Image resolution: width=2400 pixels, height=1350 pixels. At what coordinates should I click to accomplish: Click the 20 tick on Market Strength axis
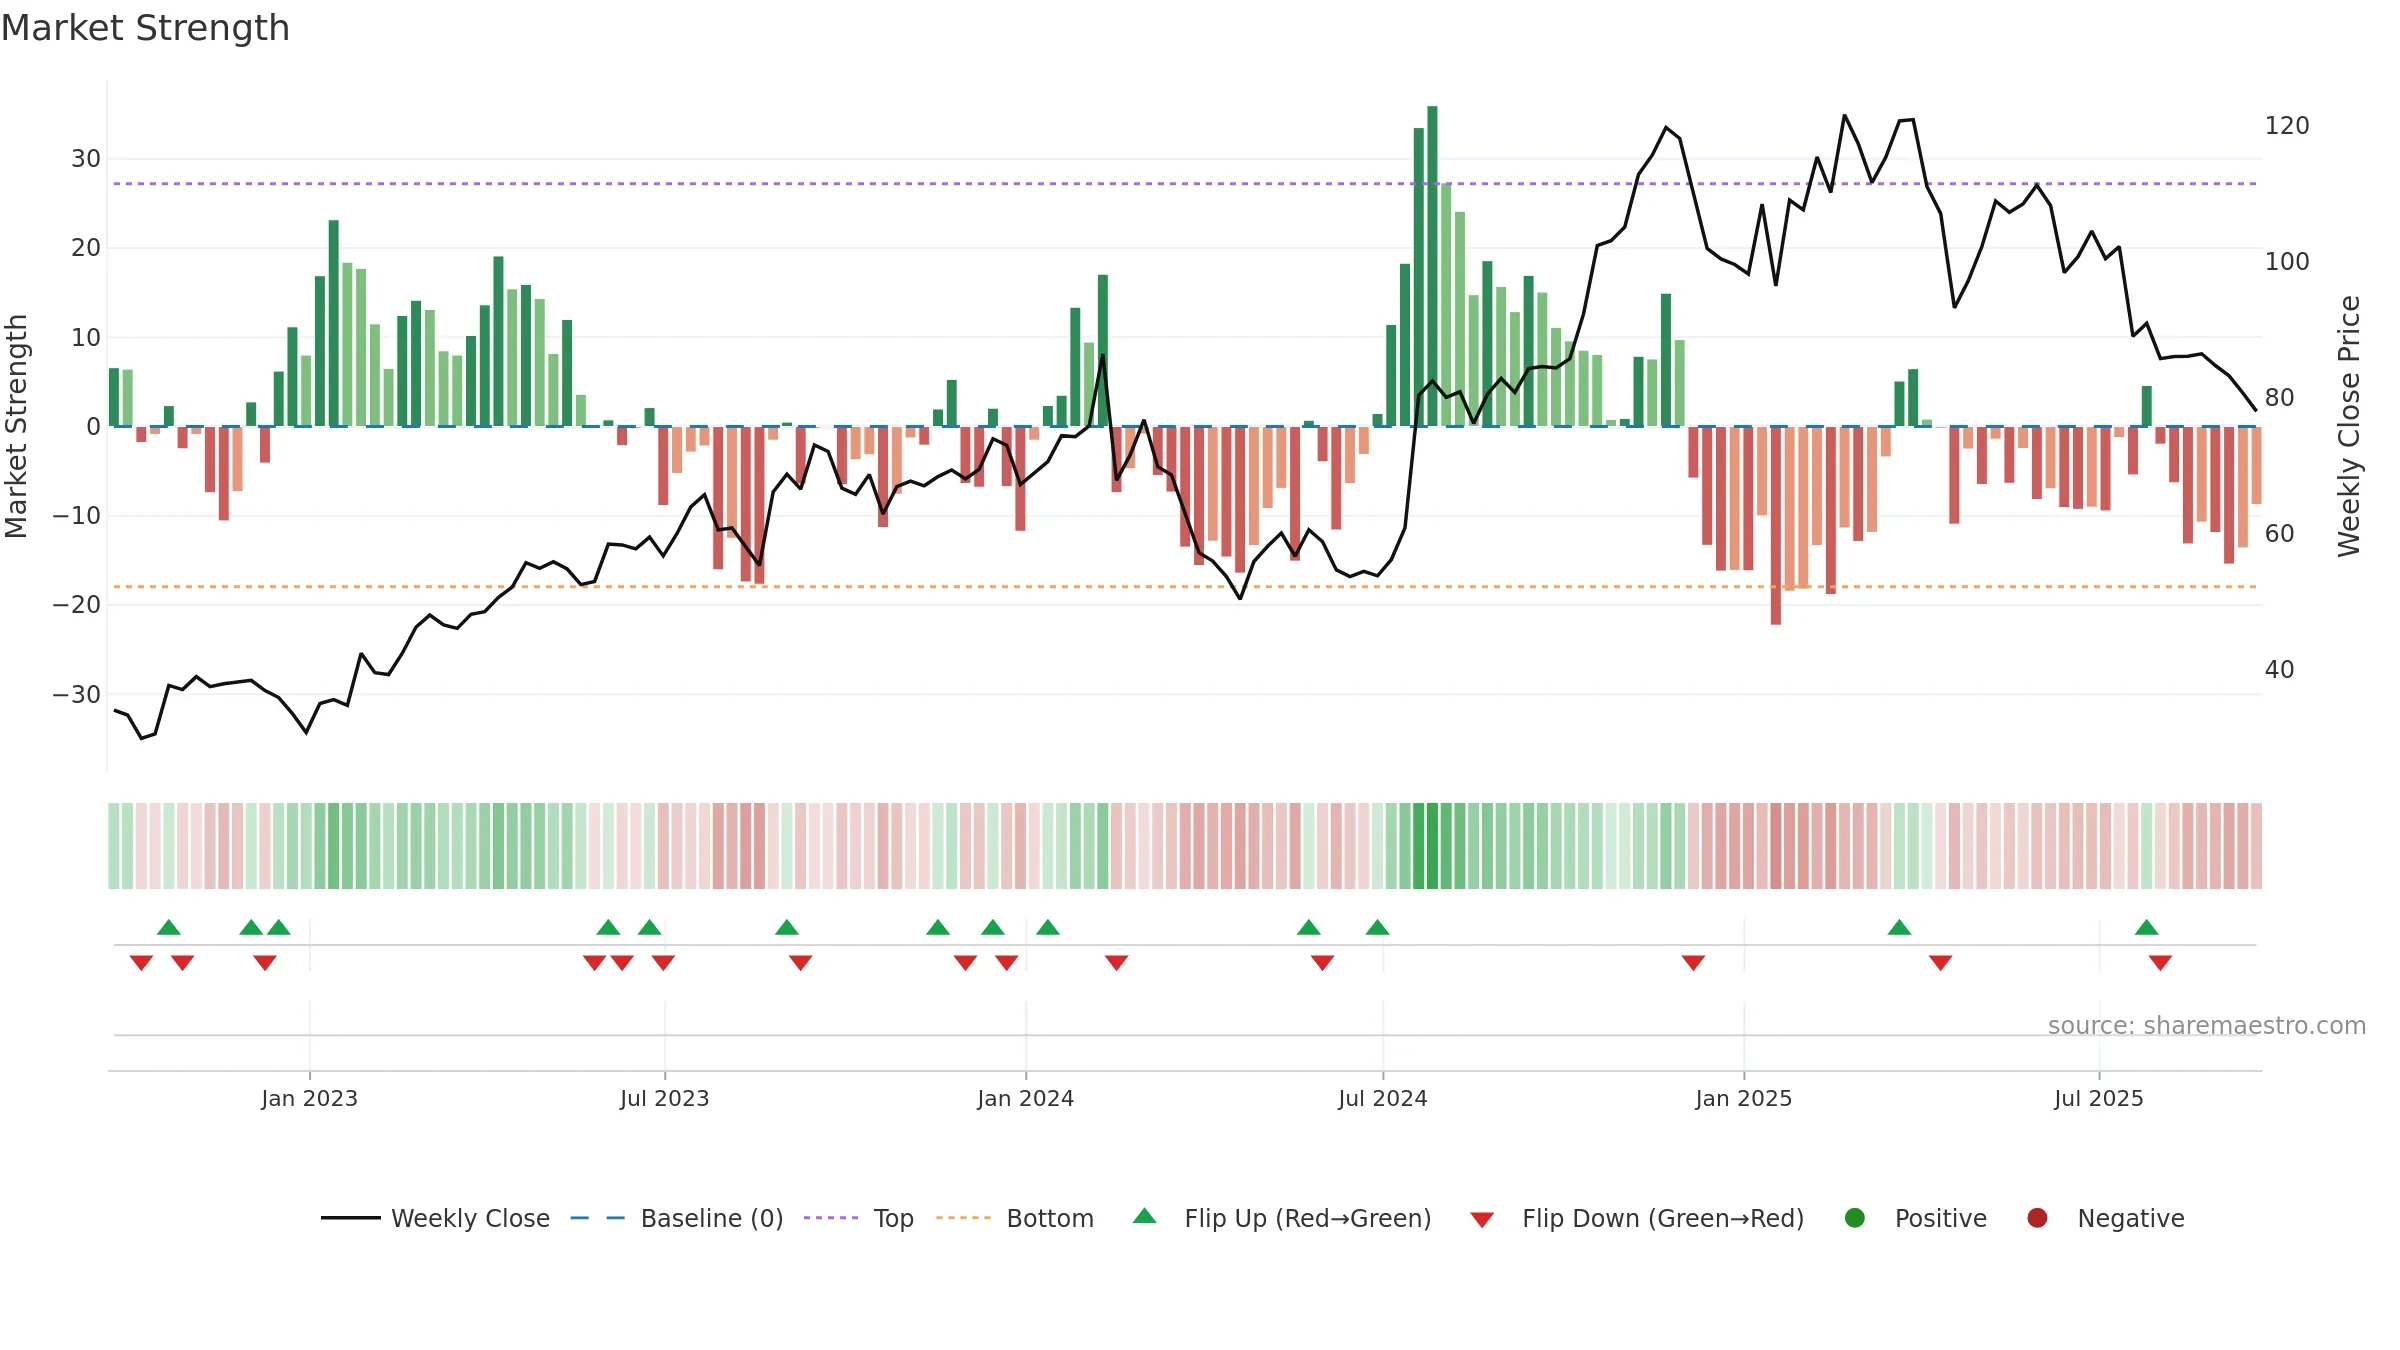pos(86,248)
